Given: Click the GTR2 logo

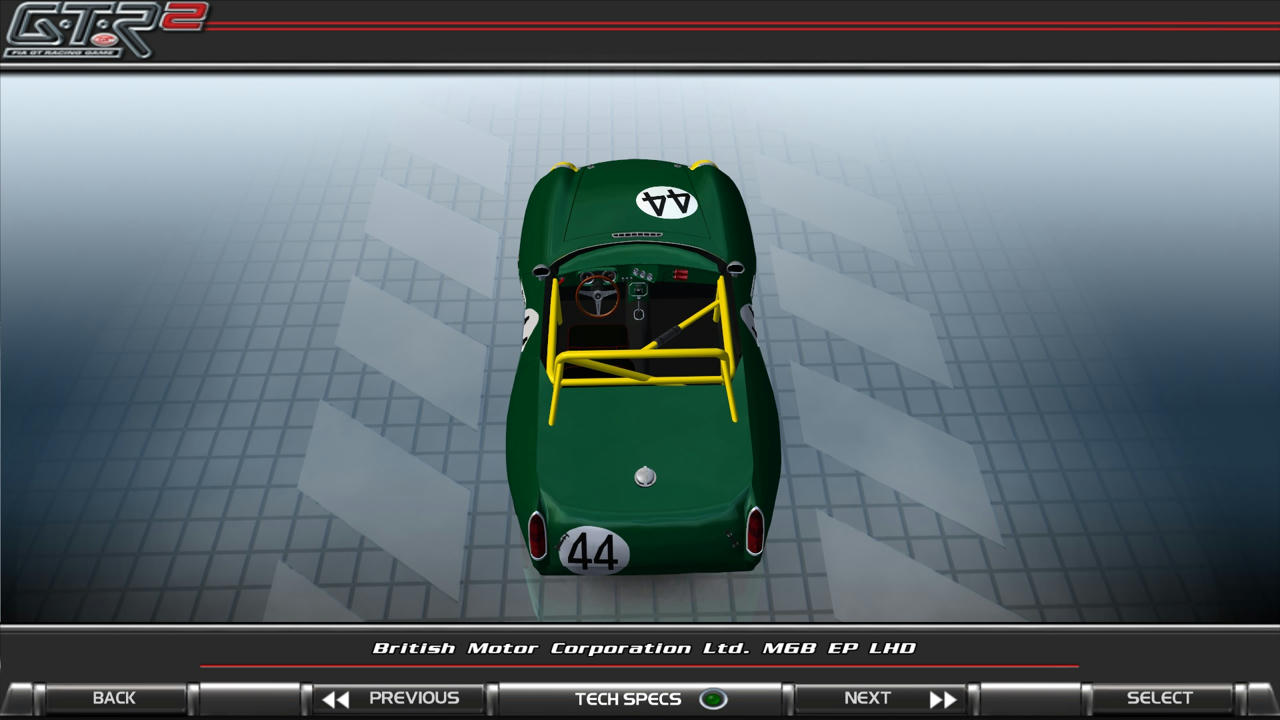Looking at the screenshot, I should pos(104,30).
